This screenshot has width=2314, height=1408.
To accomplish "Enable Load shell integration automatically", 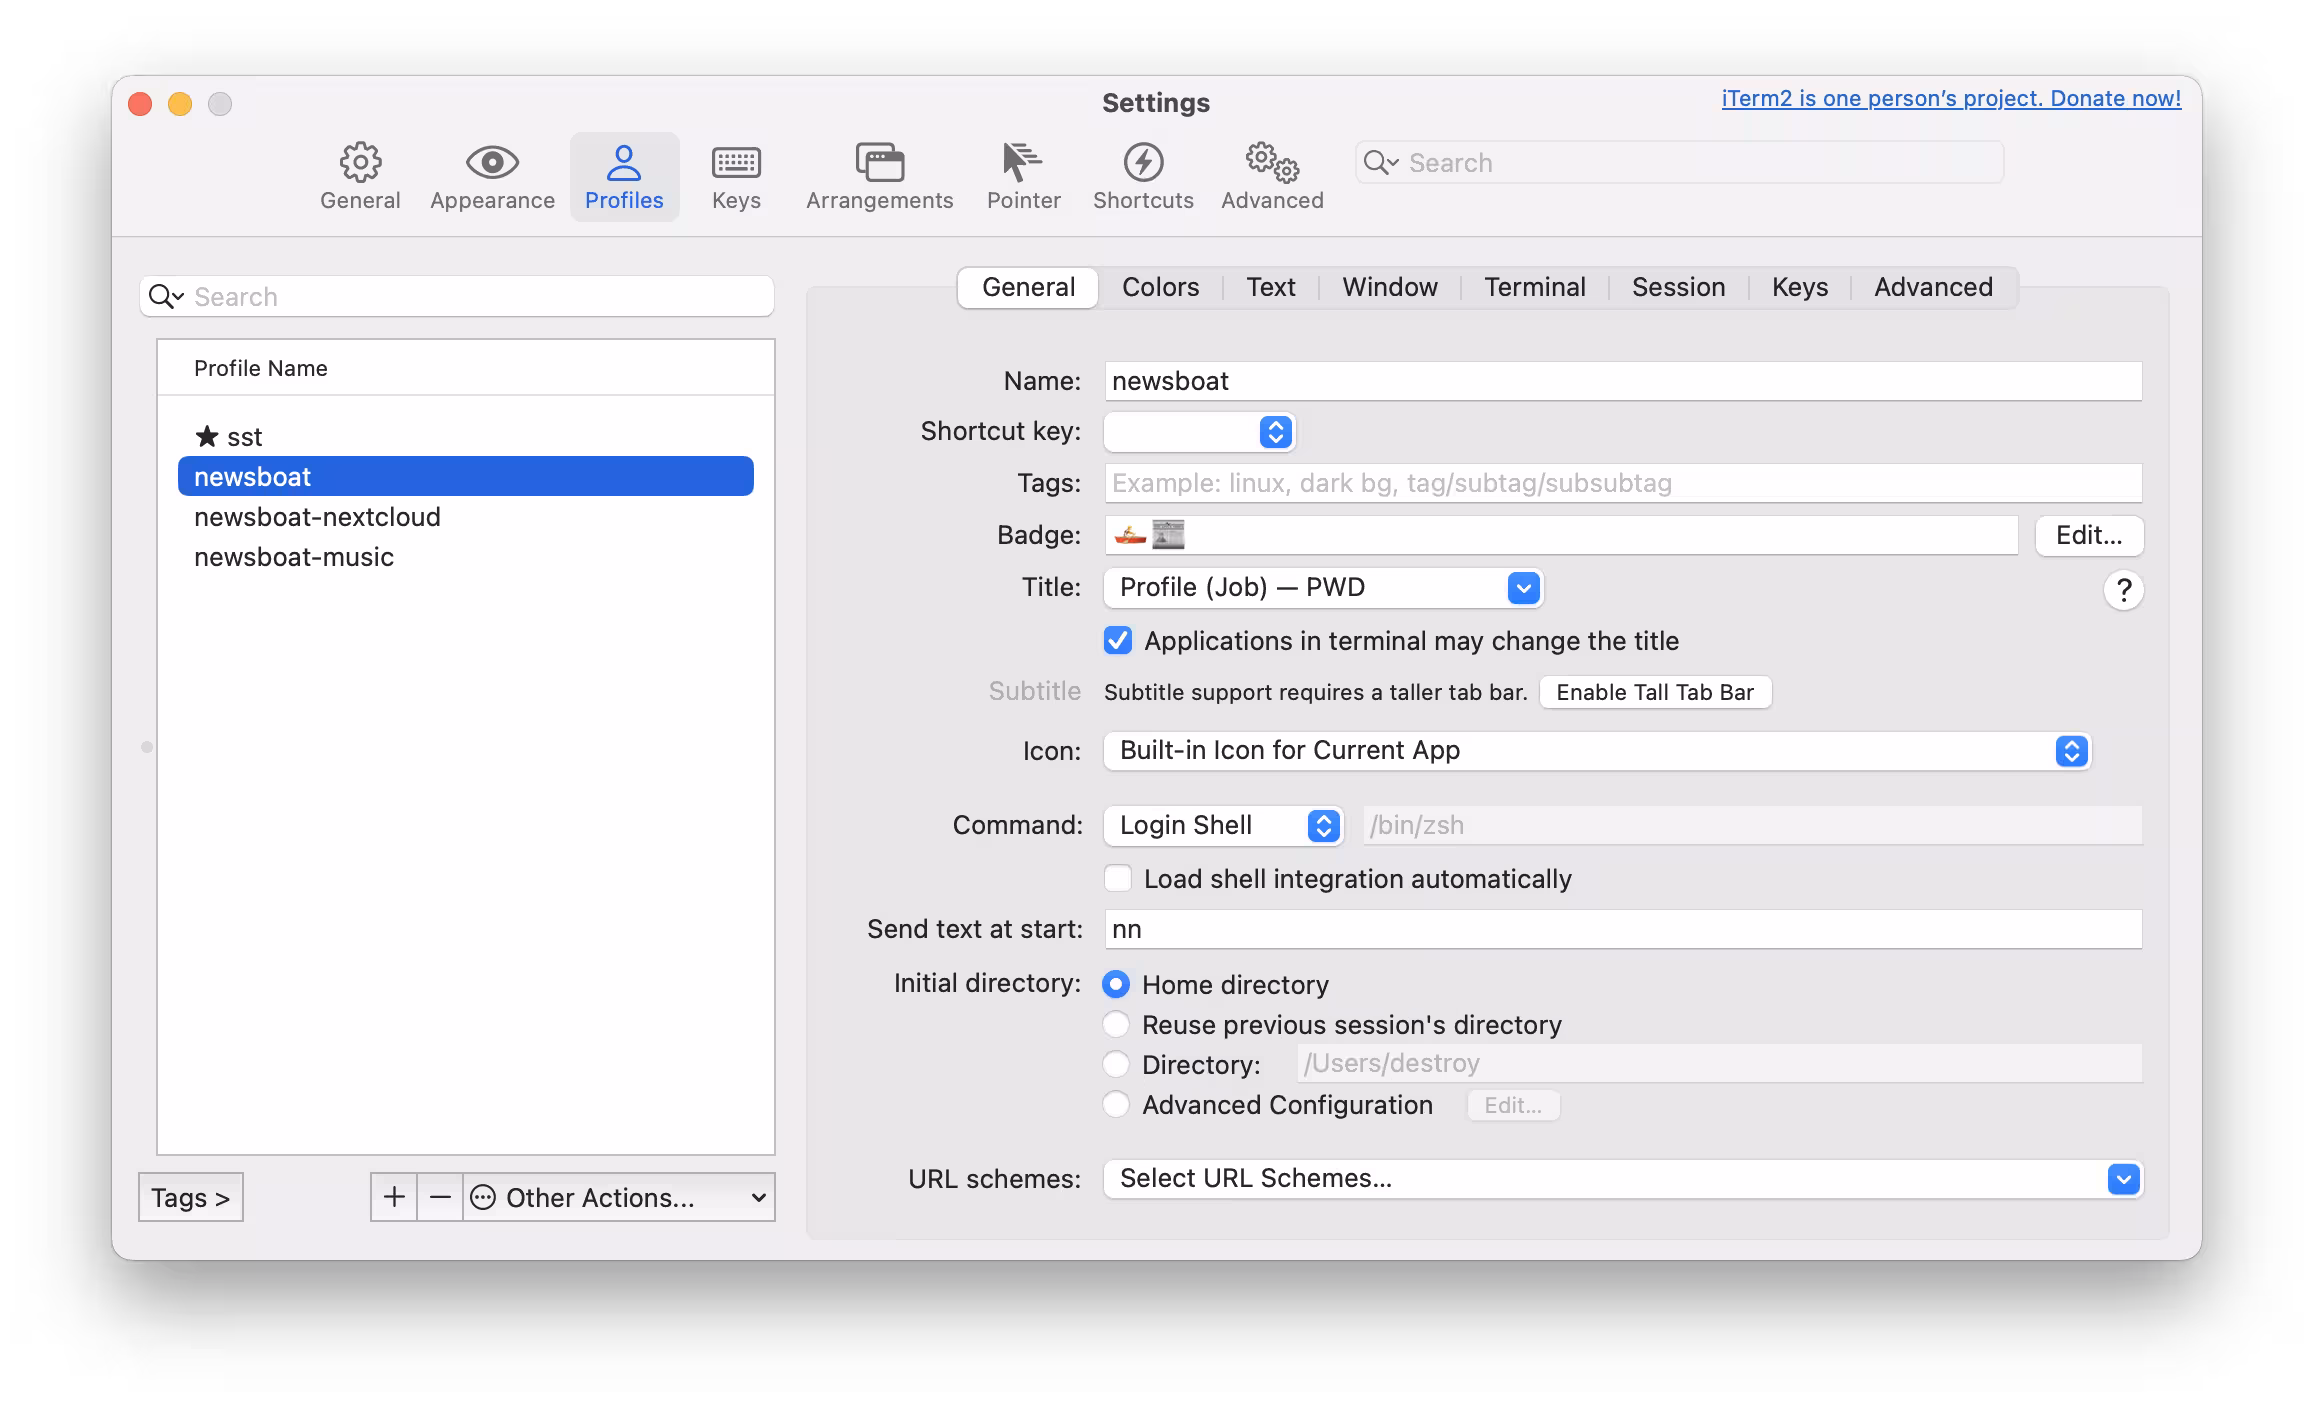I will point(1117,878).
